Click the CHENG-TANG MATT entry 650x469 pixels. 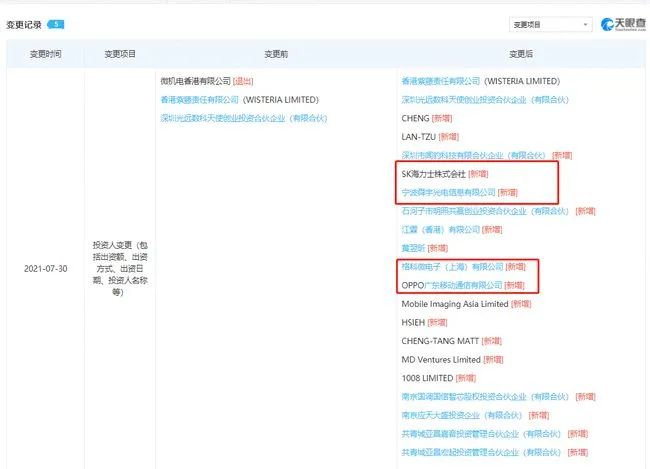(440, 341)
